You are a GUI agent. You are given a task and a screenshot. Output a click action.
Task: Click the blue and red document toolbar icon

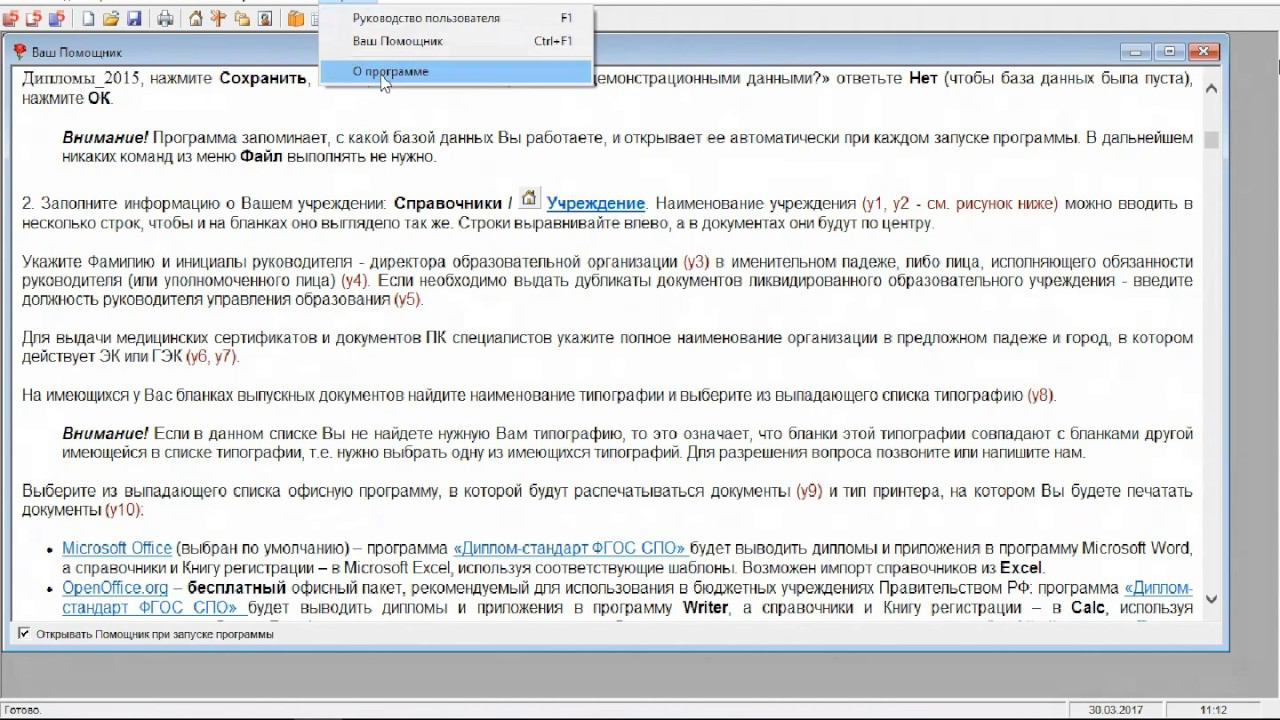pyautogui.click(x=55, y=19)
